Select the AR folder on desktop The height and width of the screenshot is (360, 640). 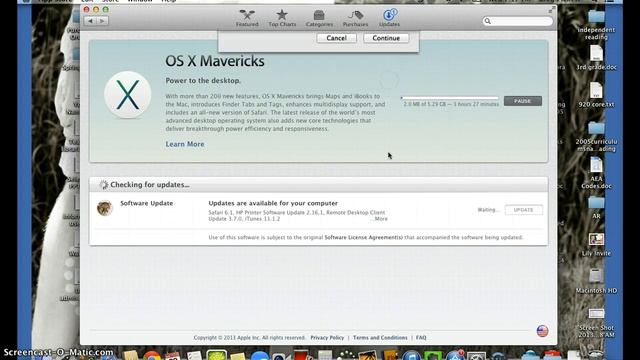click(596, 207)
